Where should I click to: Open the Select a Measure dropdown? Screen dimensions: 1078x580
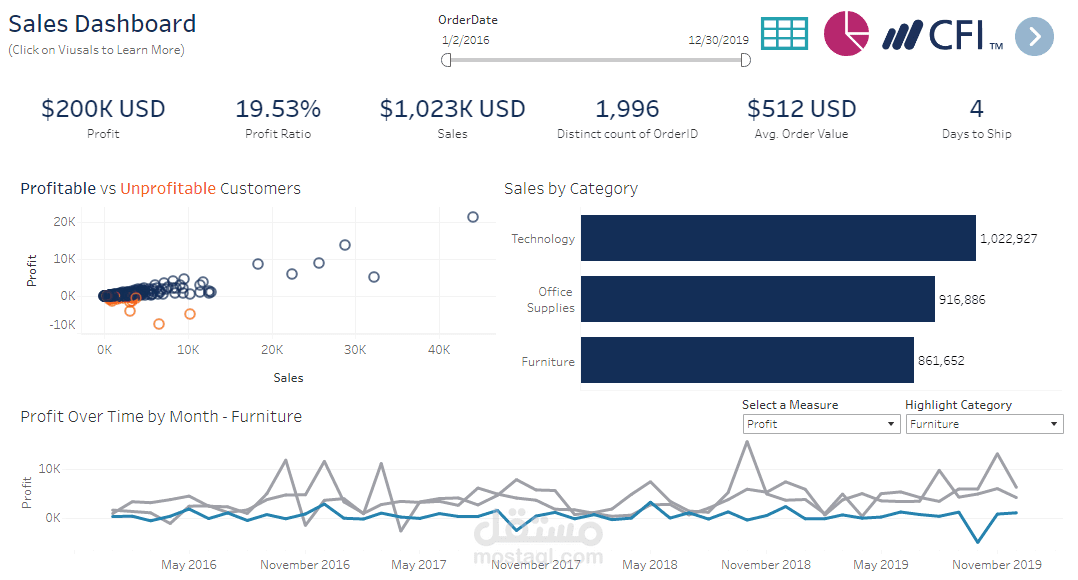pyautogui.click(x=821, y=423)
